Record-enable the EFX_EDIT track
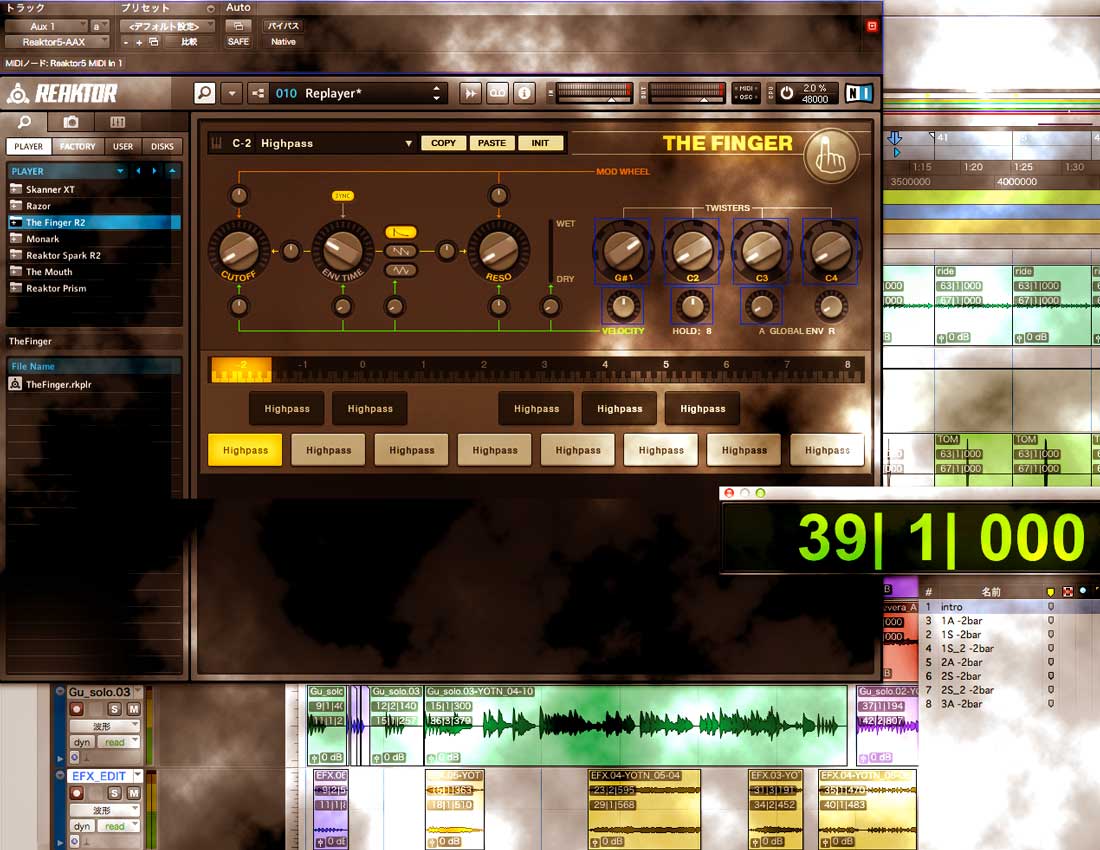 (77, 793)
